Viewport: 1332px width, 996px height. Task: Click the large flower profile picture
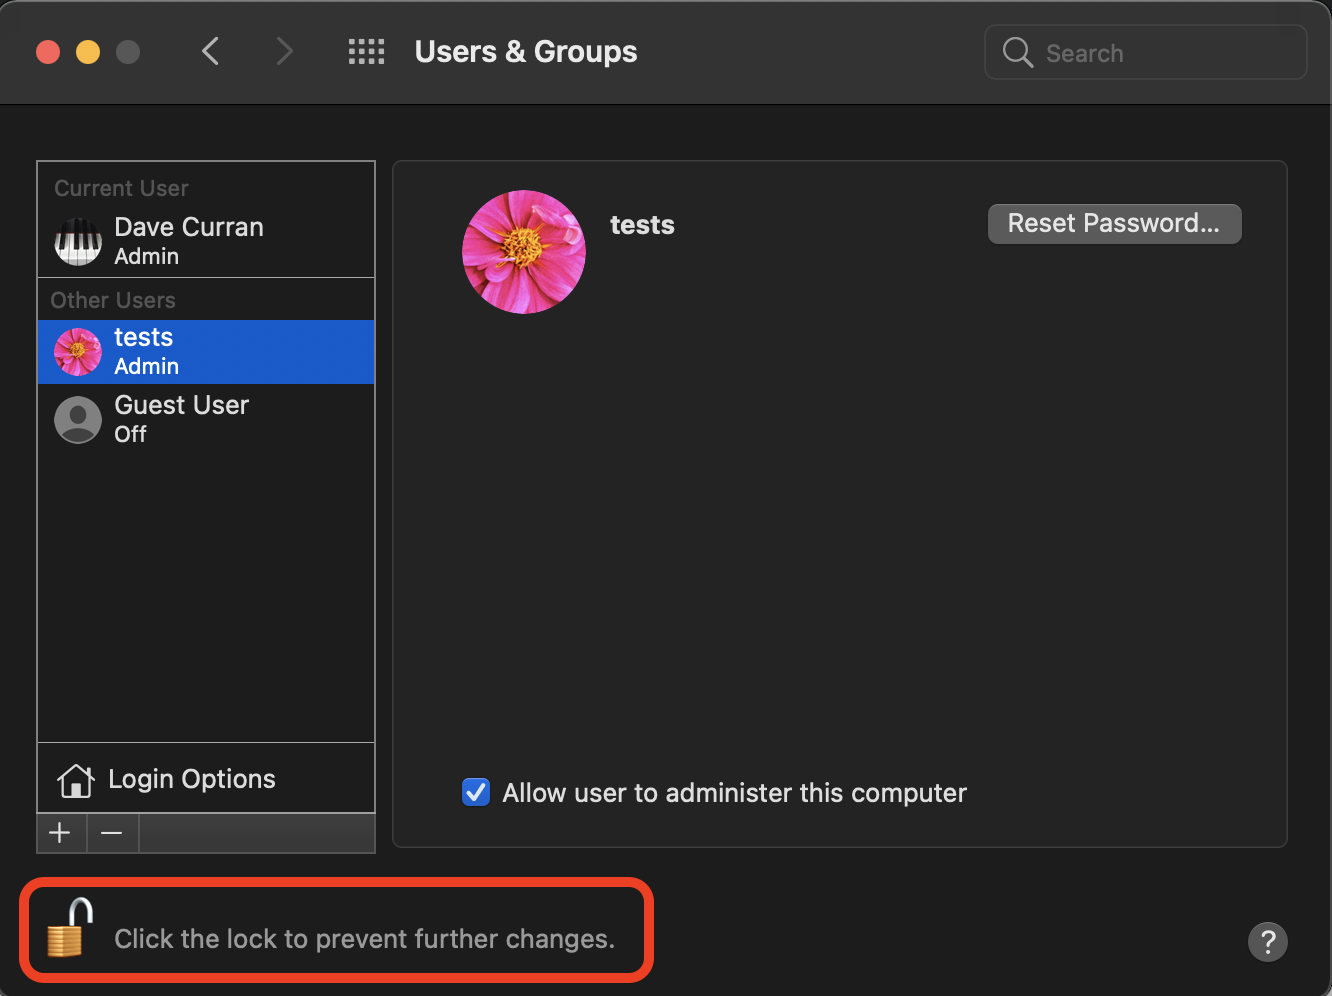524,252
